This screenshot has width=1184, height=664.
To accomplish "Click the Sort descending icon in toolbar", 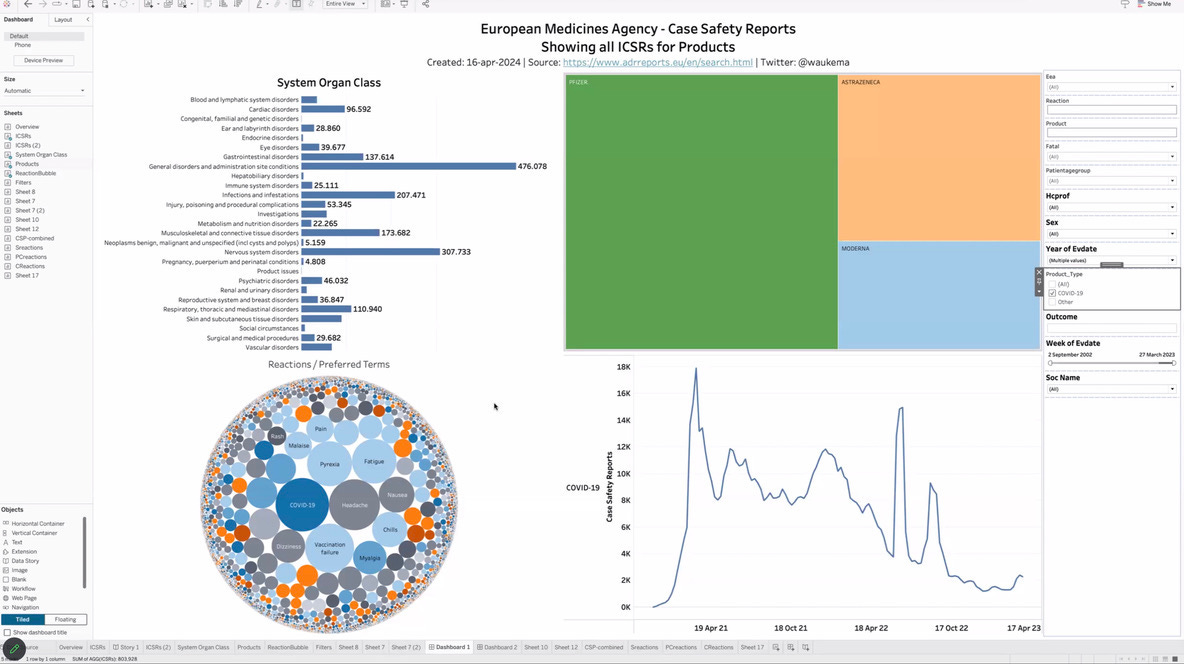I will [238, 4].
